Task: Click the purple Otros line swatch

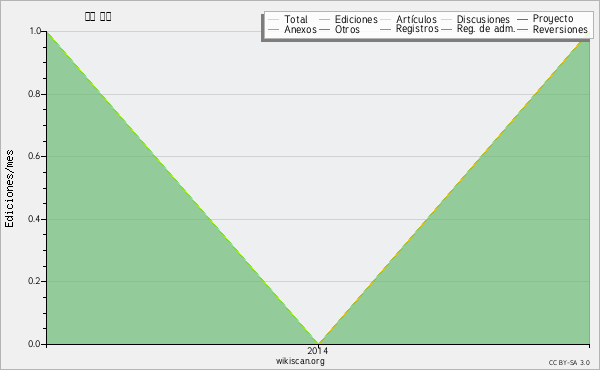Action: pyautogui.click(x=324, y=29)
